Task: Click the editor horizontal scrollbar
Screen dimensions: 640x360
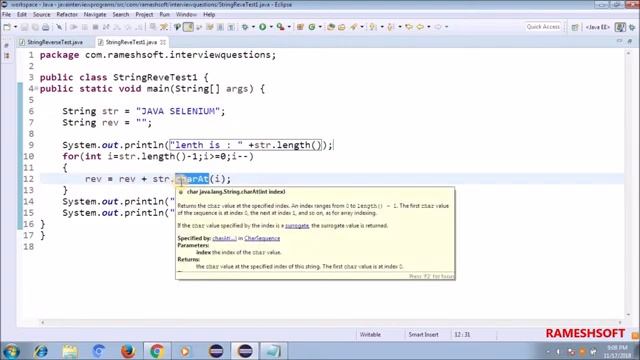Action: (331, 322)
